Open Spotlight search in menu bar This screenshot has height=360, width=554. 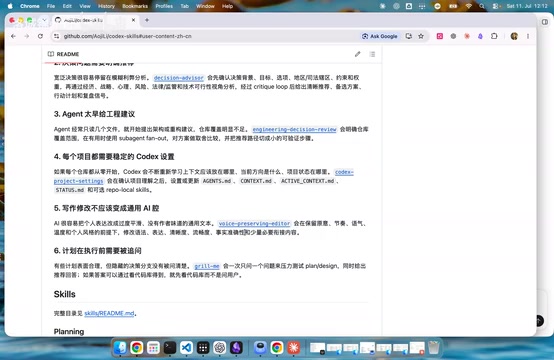coord(482,6)
